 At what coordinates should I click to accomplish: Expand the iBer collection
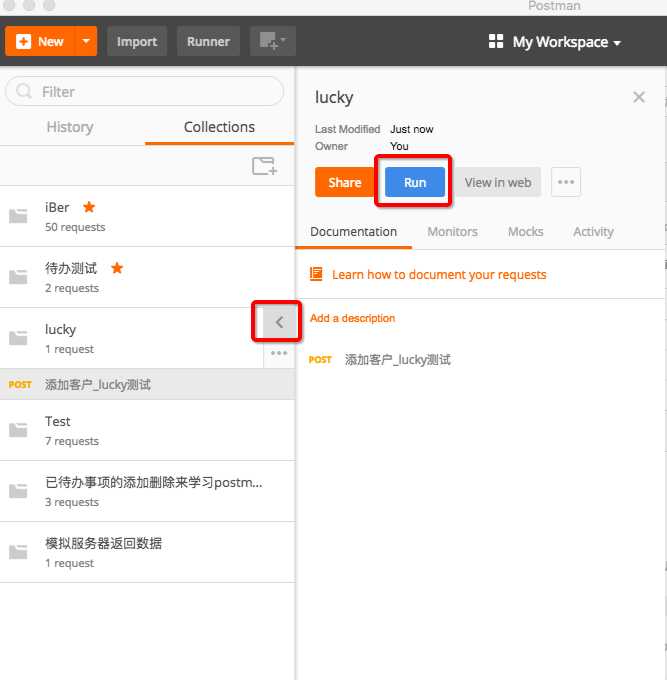coord(147,216)
